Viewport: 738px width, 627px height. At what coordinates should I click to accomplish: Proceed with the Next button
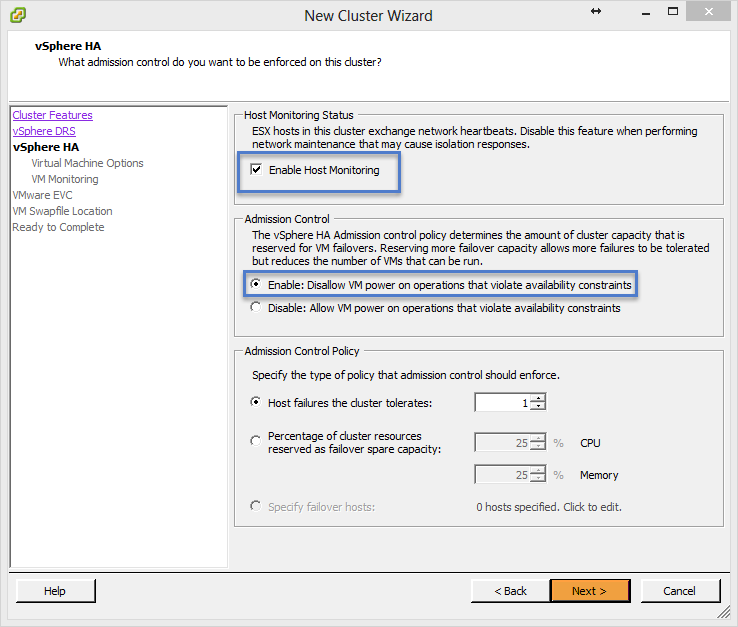click(590, 591)
